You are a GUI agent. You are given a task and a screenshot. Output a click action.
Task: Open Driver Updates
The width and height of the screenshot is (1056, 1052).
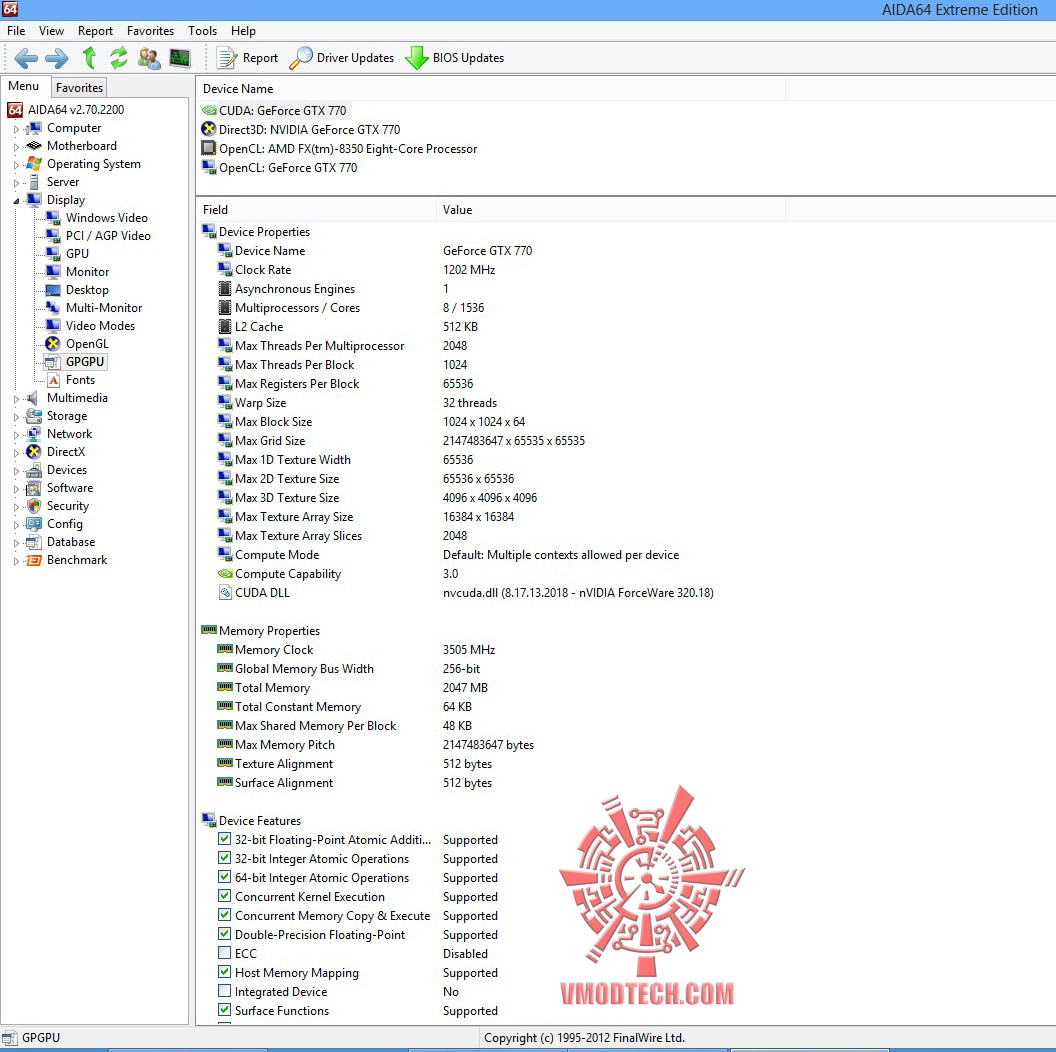click(341, 58)
